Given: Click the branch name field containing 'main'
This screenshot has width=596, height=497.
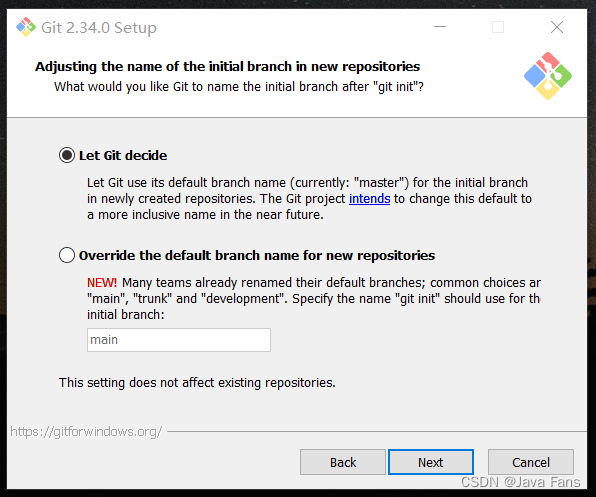Looking at the screenshot, I should (x=179, y=340).
